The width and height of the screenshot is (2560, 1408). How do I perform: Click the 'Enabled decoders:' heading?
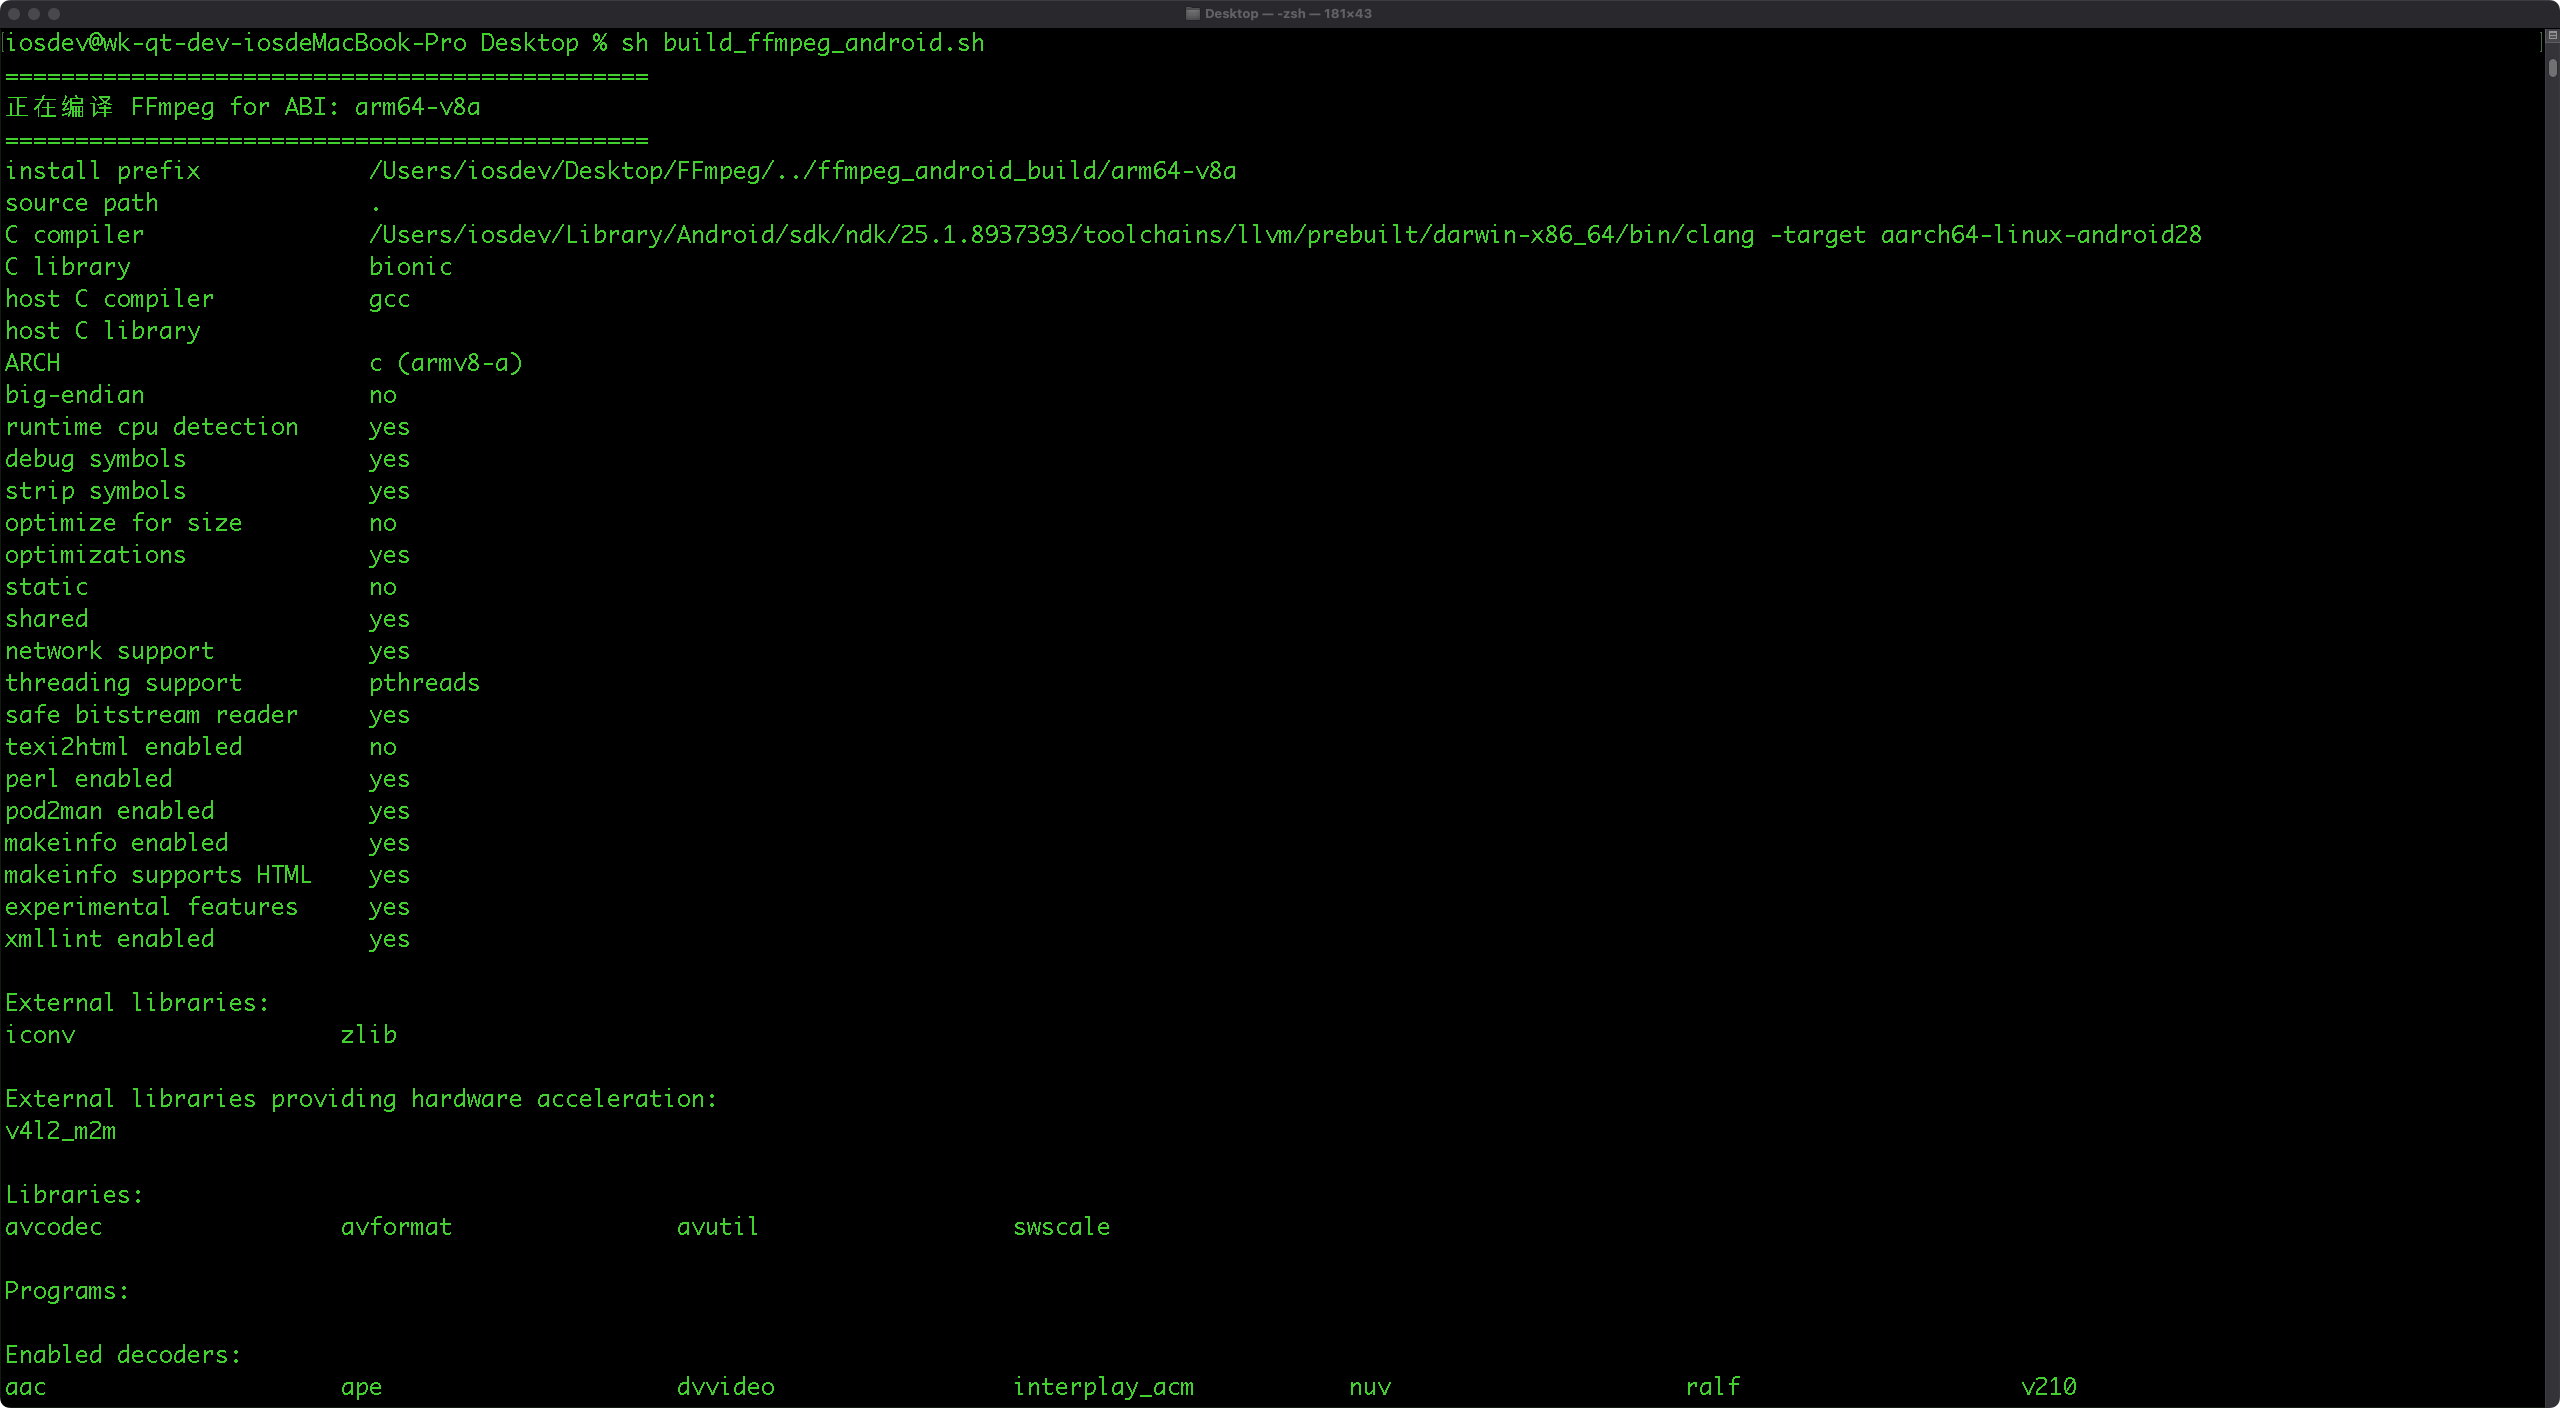click(x=124, y=1355)
